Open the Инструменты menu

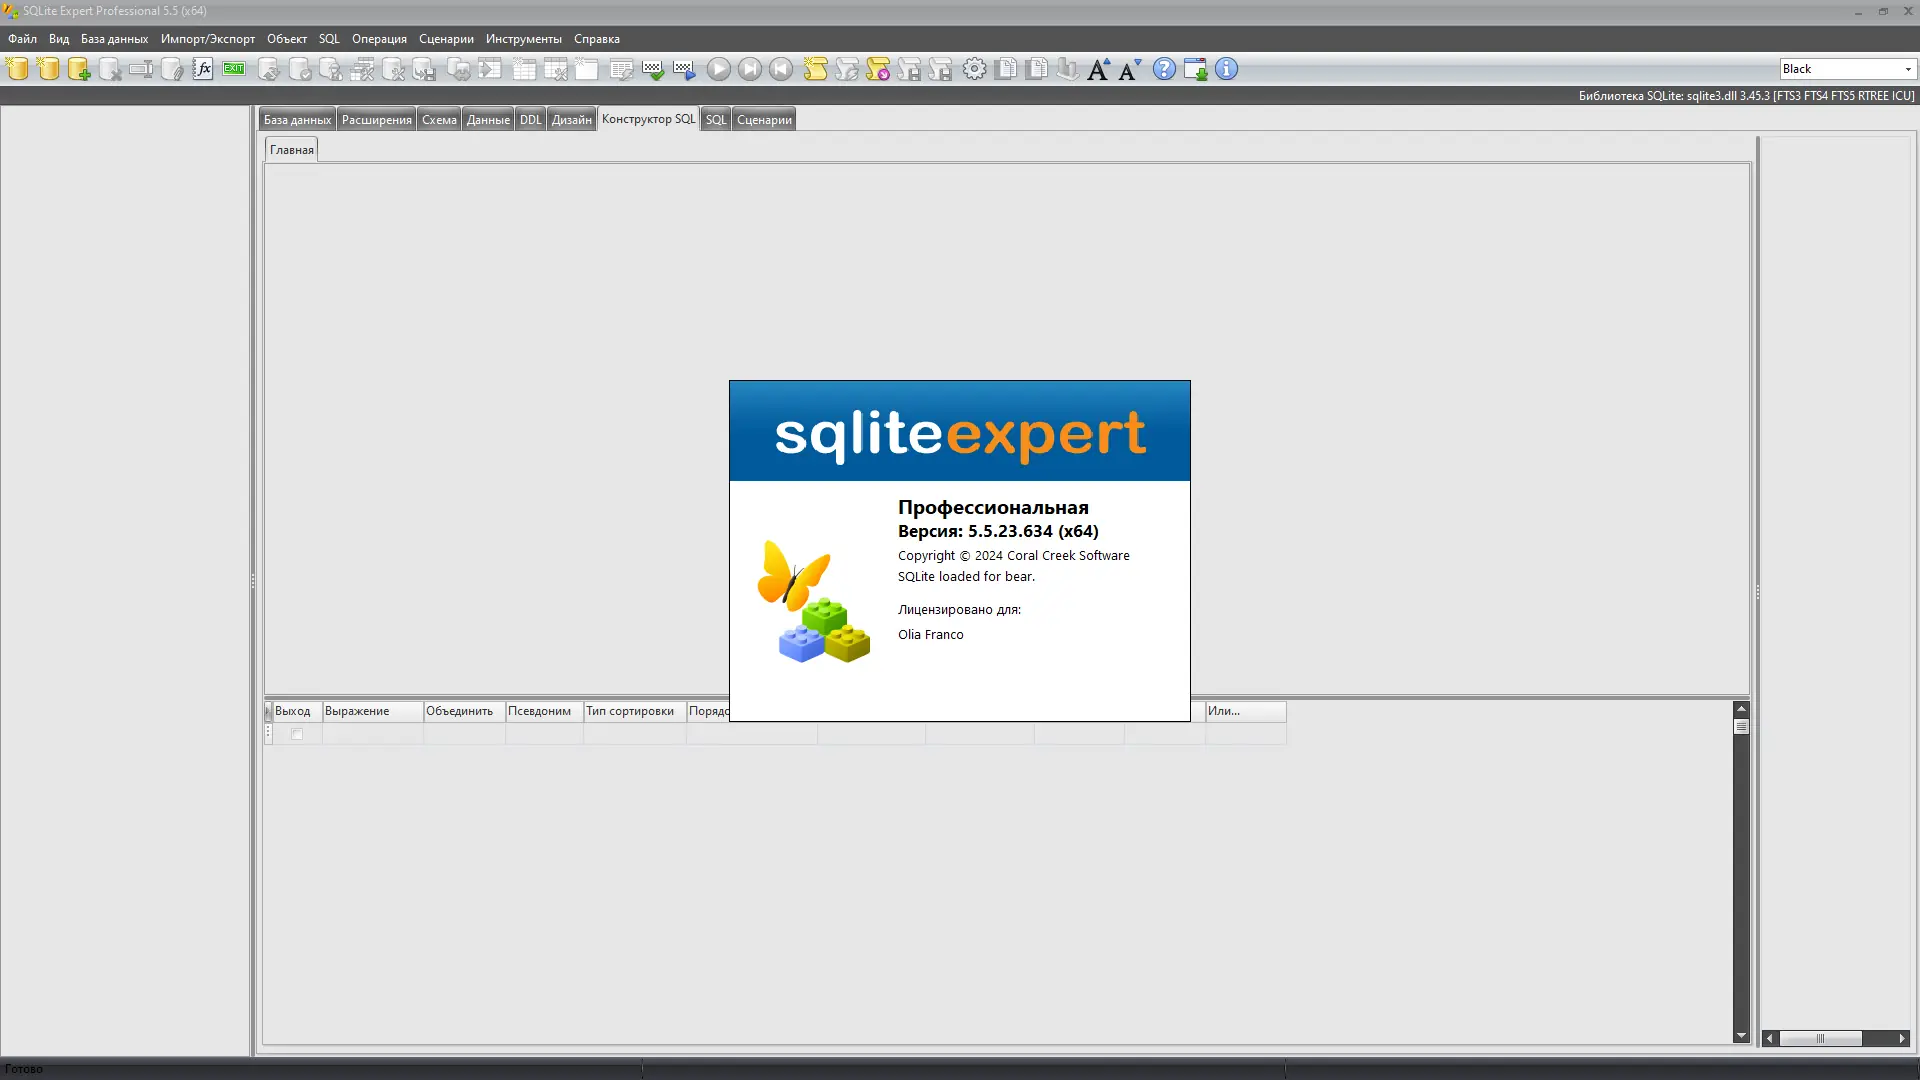(x=523, y=39)
